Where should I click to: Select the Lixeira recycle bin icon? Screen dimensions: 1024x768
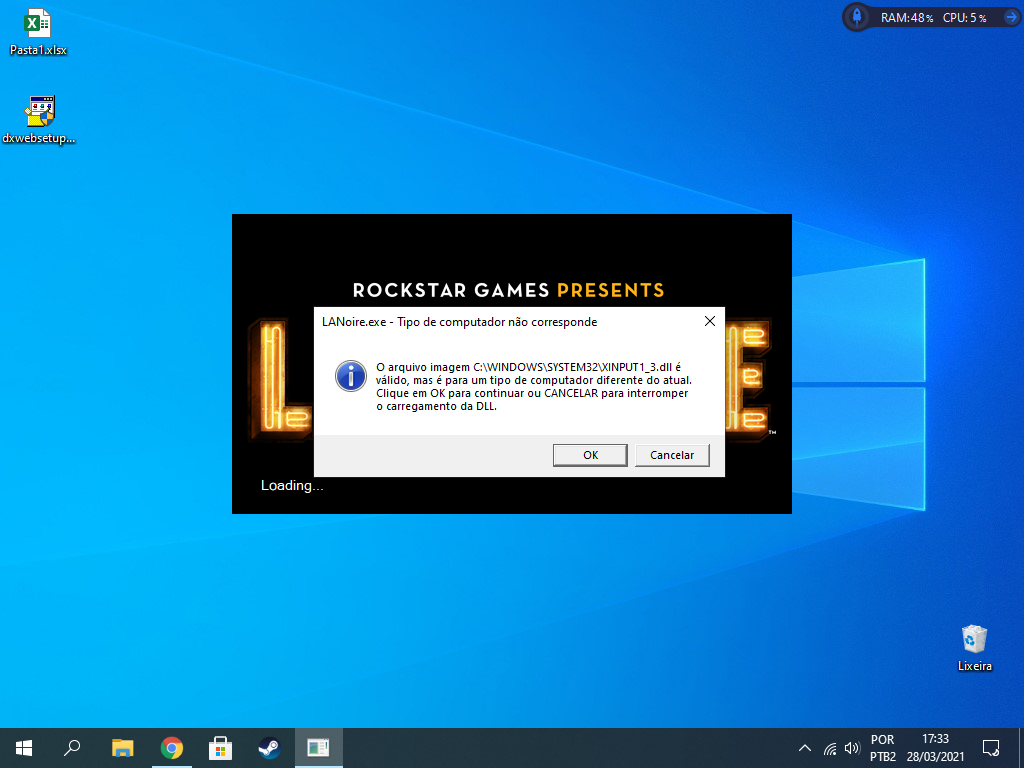tap(974, 648)
